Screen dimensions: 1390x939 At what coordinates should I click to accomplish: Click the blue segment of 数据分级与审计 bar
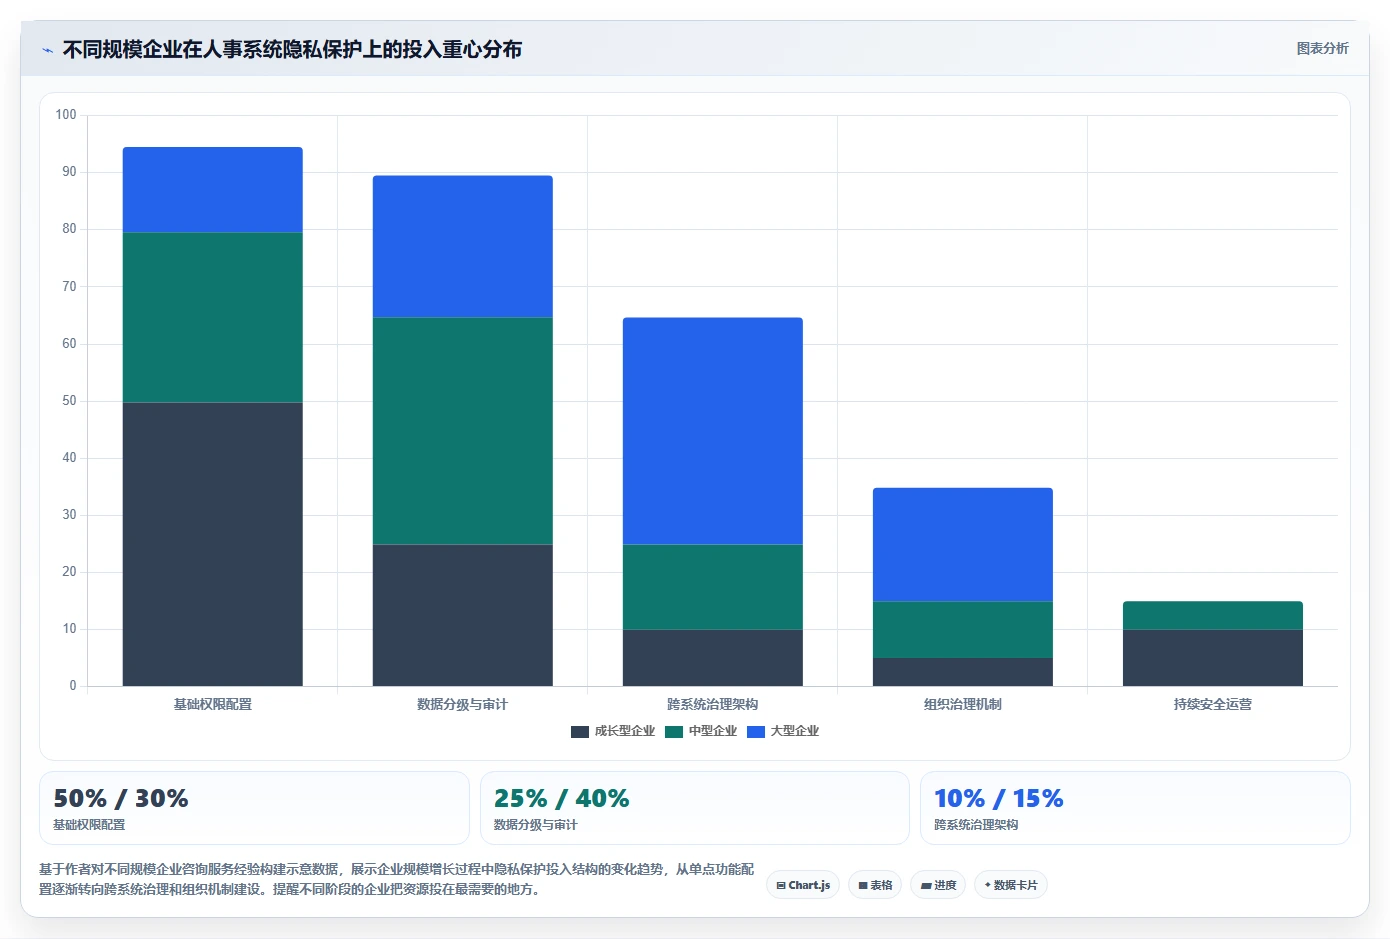pos(463,246)
